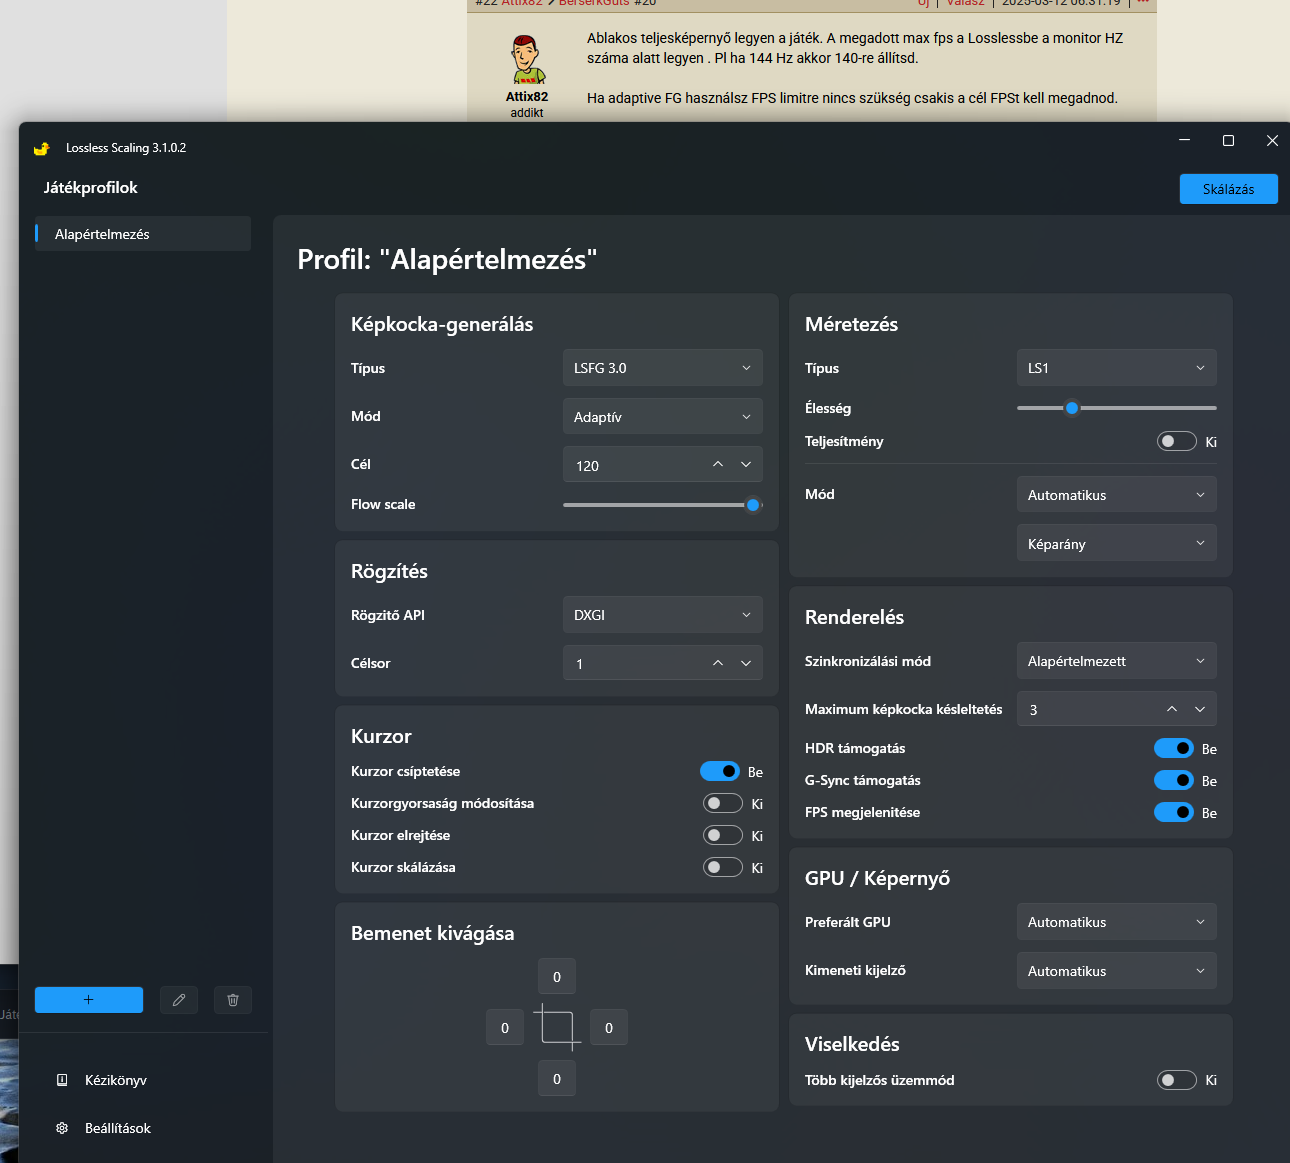Click the bottom crop value field
1290x1163 pixels.
click(x=557, y=1079)
